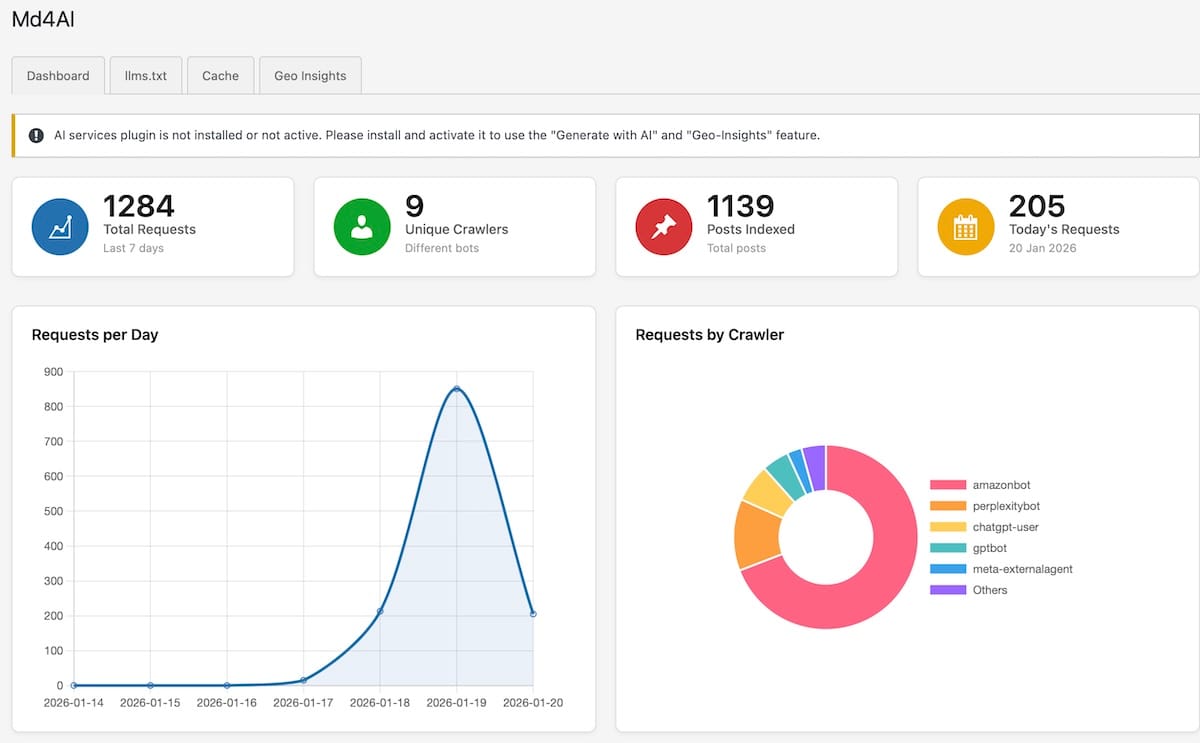Image resolution: width=1200 pixels, height=743 pixels.
Task: Open the Cache tab
Action: point(220,76)
